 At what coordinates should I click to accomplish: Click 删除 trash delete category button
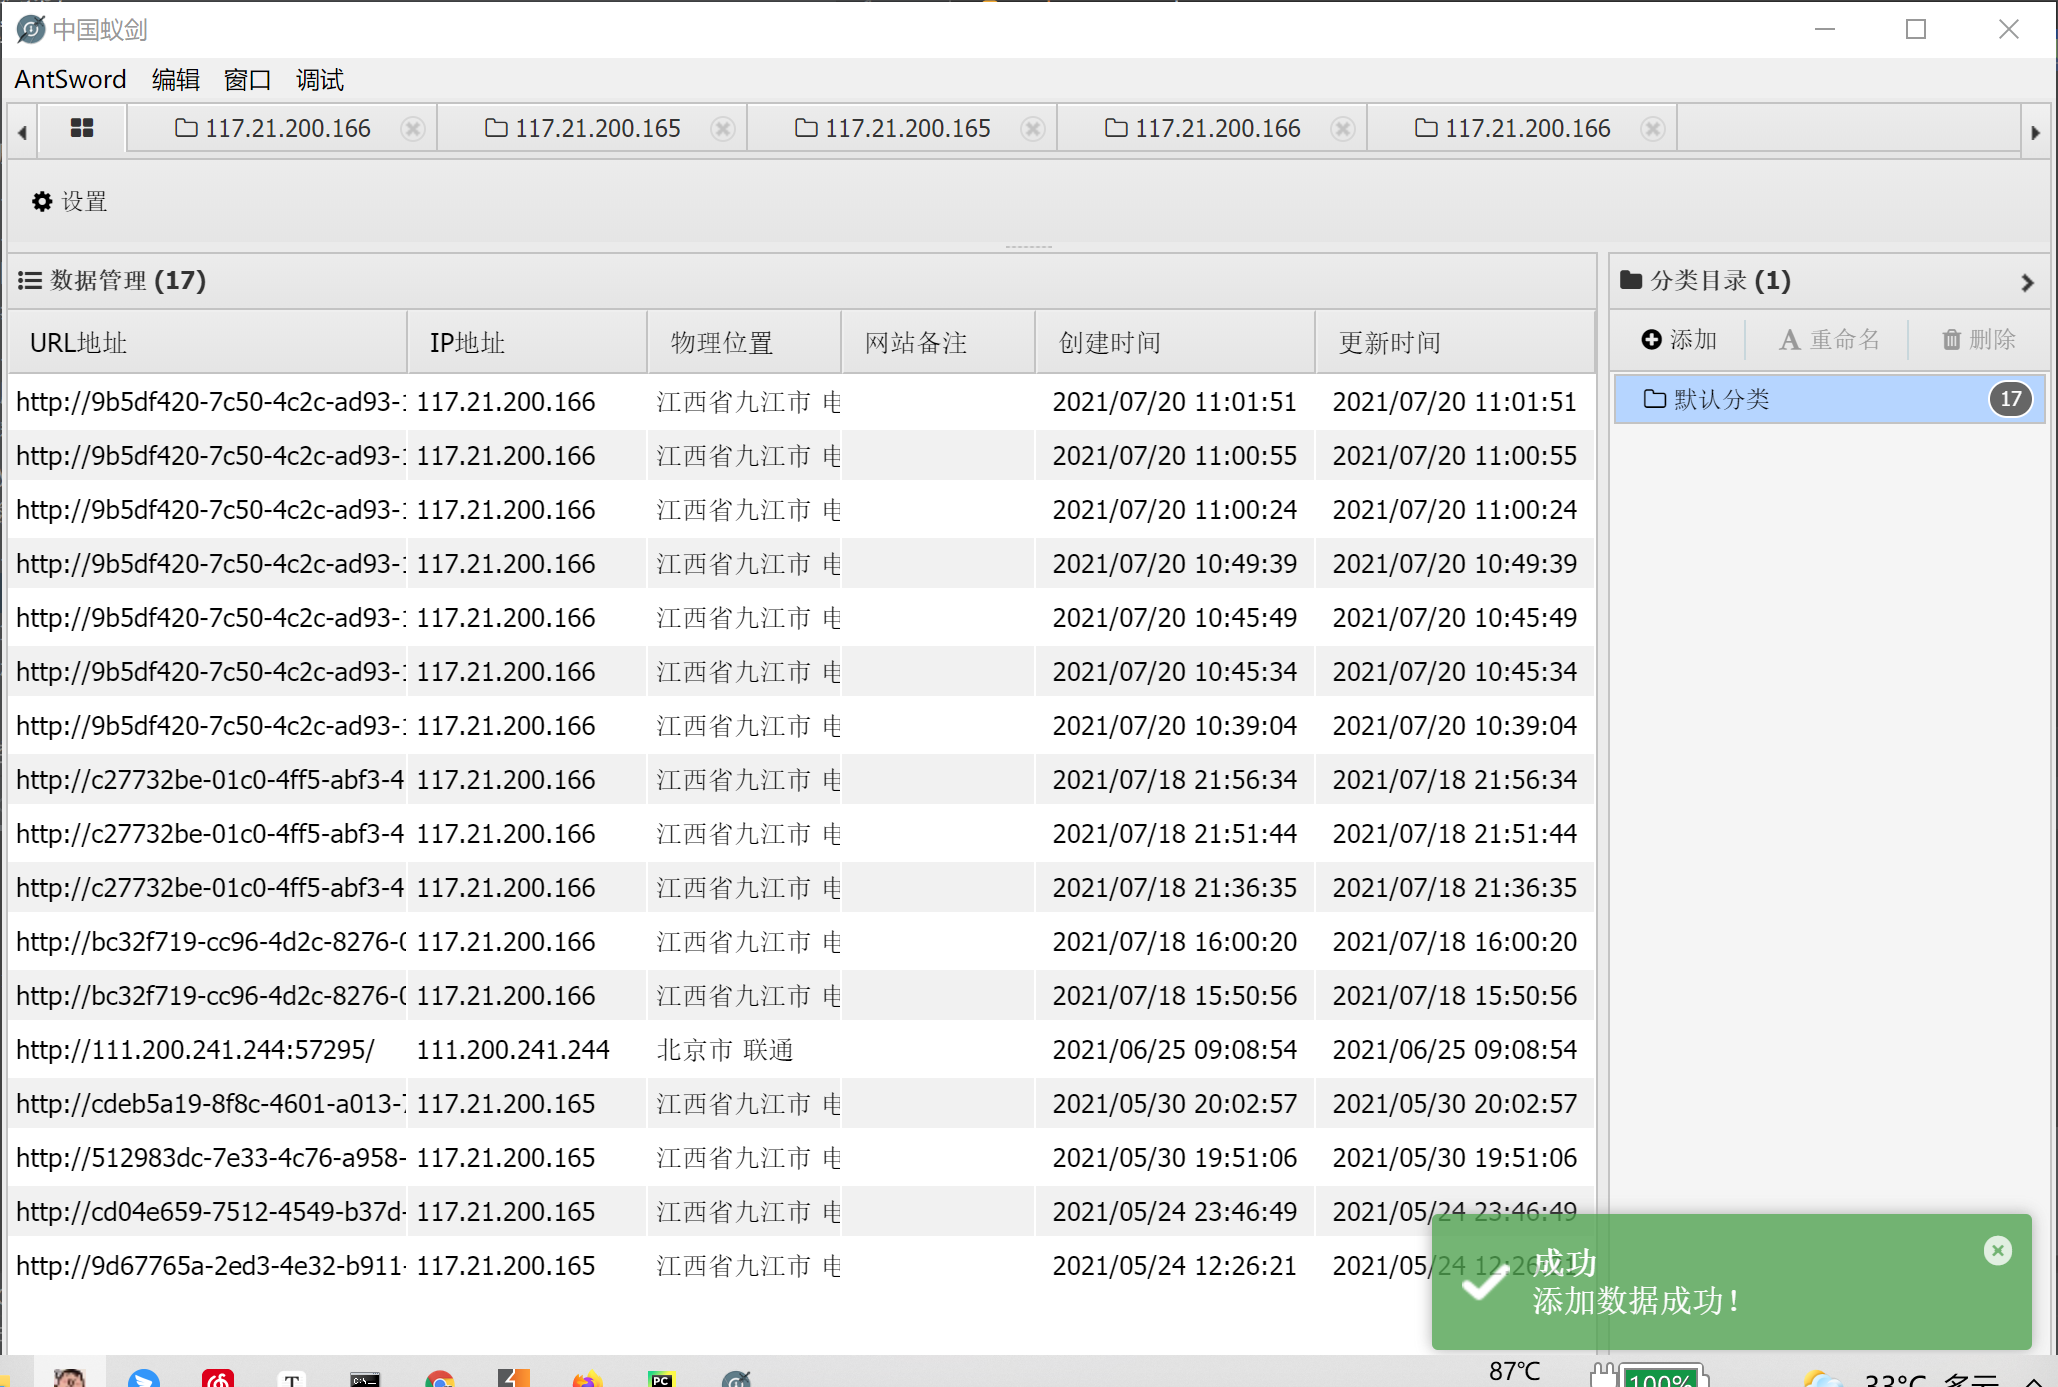point(1978,340)
